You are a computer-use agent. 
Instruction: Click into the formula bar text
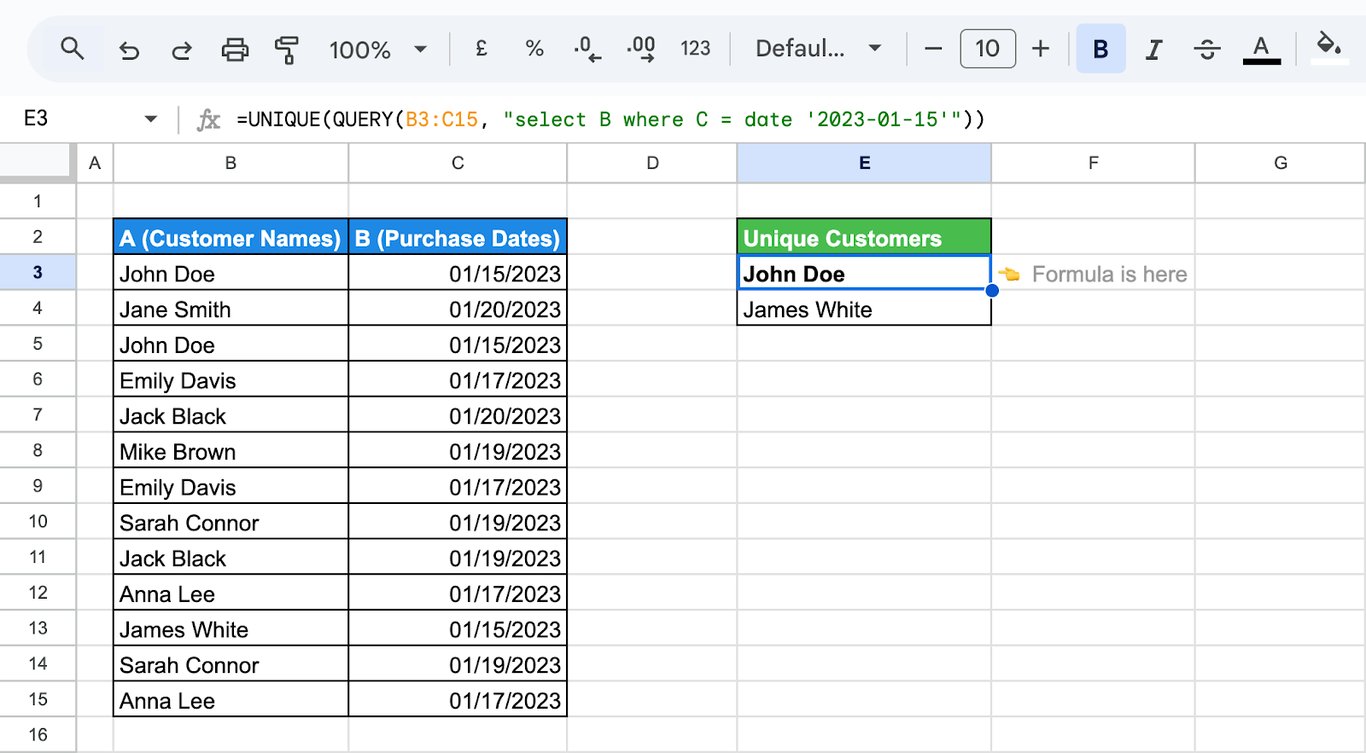[611, 120]
